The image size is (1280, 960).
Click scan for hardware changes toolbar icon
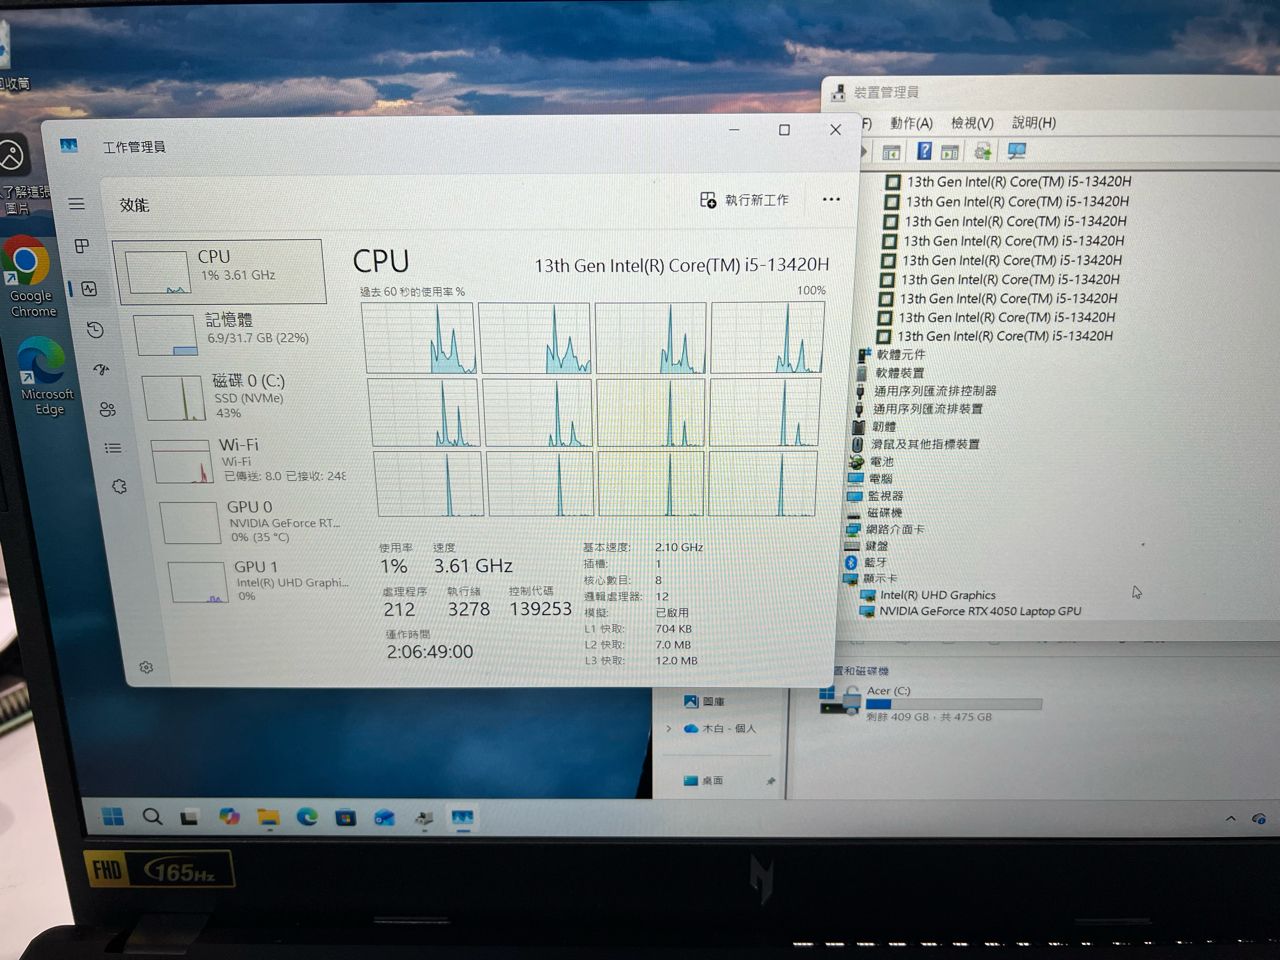(x=1017, y=151)
